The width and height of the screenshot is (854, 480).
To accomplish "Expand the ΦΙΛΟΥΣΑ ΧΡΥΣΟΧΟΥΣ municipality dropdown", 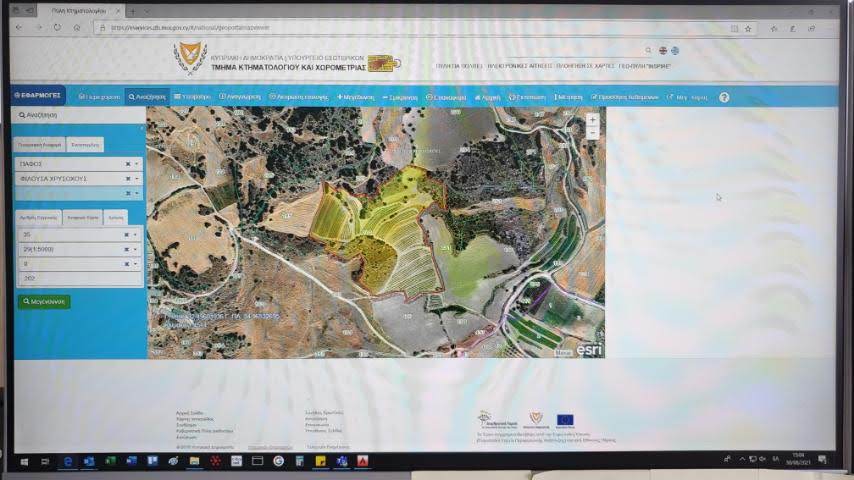I will tap(137, 178).
